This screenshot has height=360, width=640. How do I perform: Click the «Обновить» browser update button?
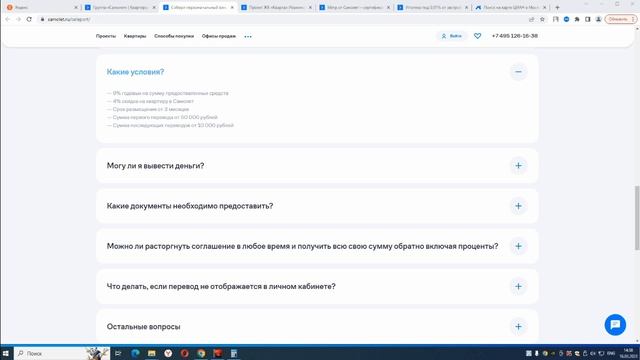click(x=620, y=19)
